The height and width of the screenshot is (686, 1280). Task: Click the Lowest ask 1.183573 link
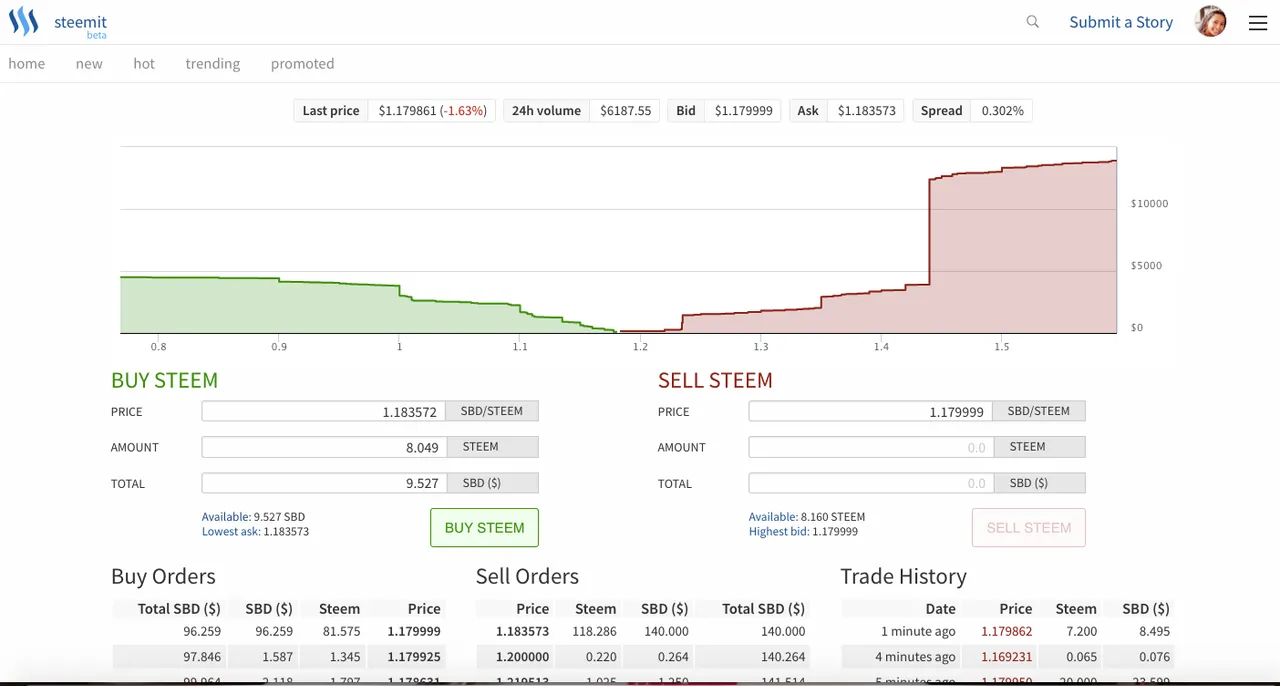point(255,532)
